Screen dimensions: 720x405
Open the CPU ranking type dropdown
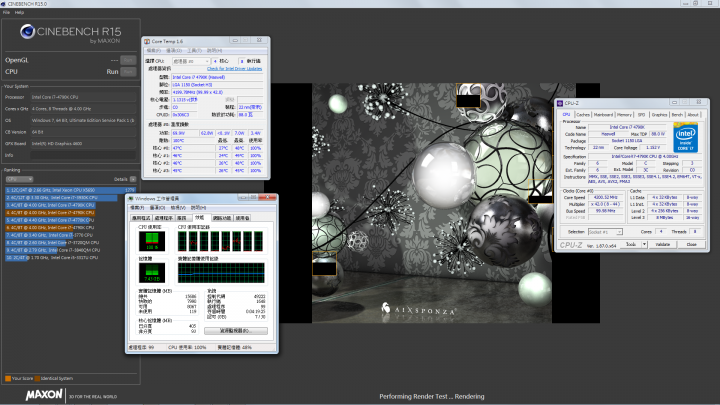(19, 179)
